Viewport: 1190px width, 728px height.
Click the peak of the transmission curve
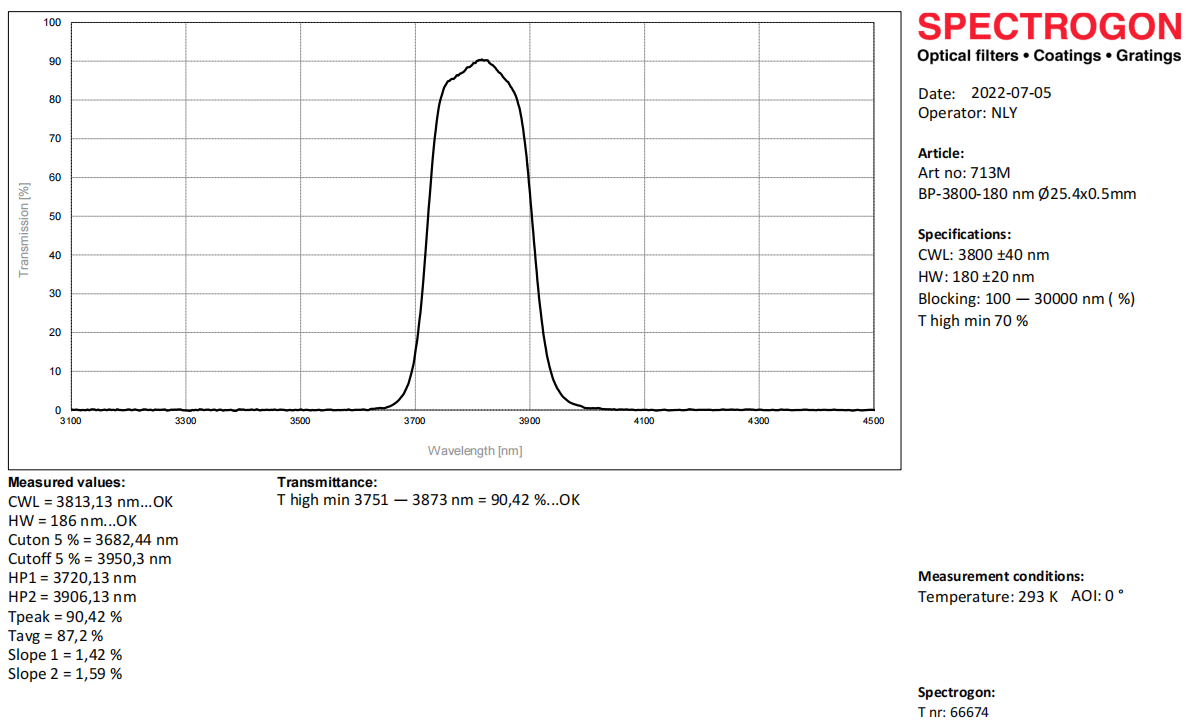[x=483, y=60]
